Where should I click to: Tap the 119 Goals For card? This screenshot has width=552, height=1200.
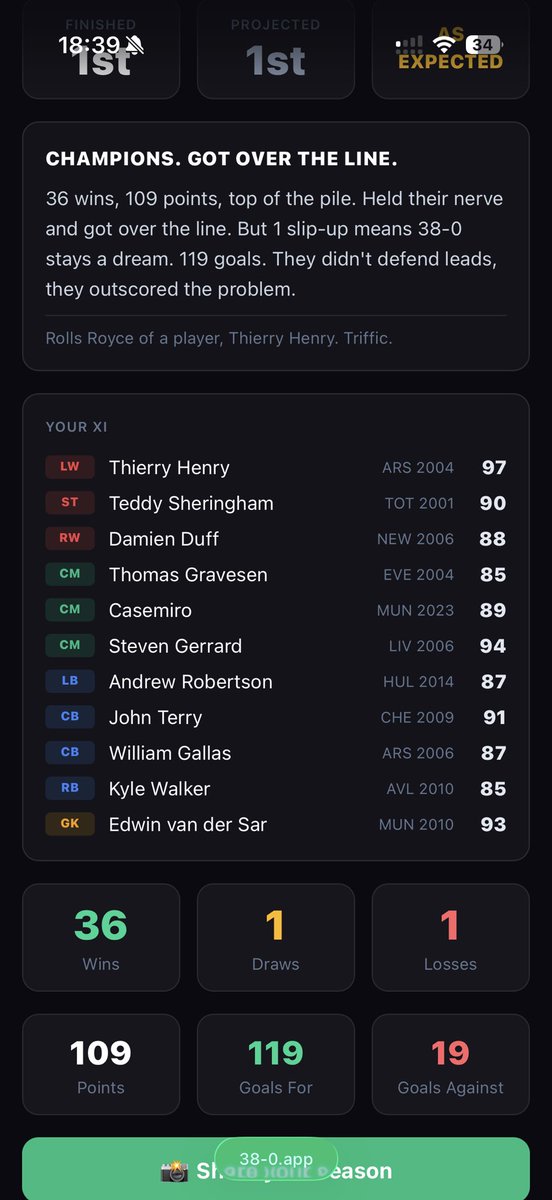pyautogui.click(x=276, y=1064)
